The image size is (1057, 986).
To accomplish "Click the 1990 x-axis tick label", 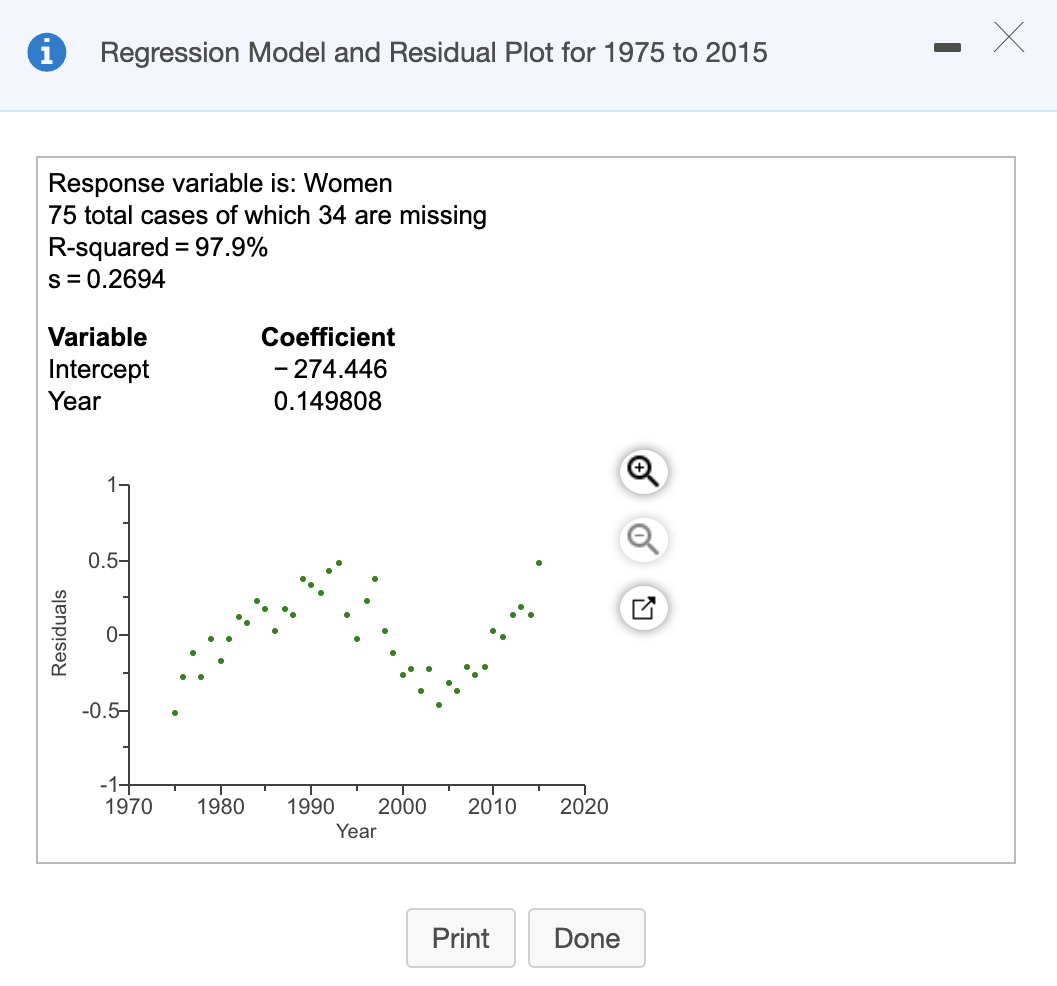I will tap(310, 806).
